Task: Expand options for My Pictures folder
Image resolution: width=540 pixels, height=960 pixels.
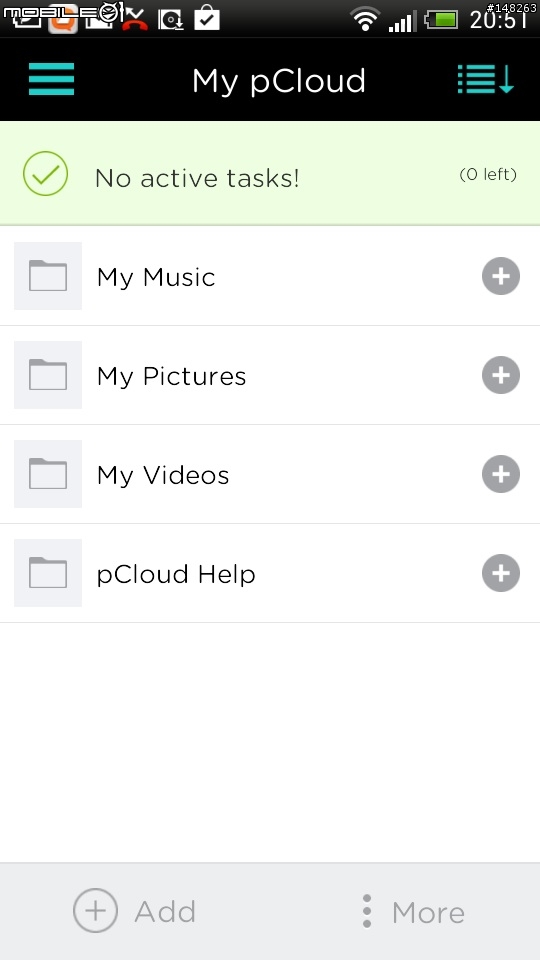Action: tap(501, 375)
